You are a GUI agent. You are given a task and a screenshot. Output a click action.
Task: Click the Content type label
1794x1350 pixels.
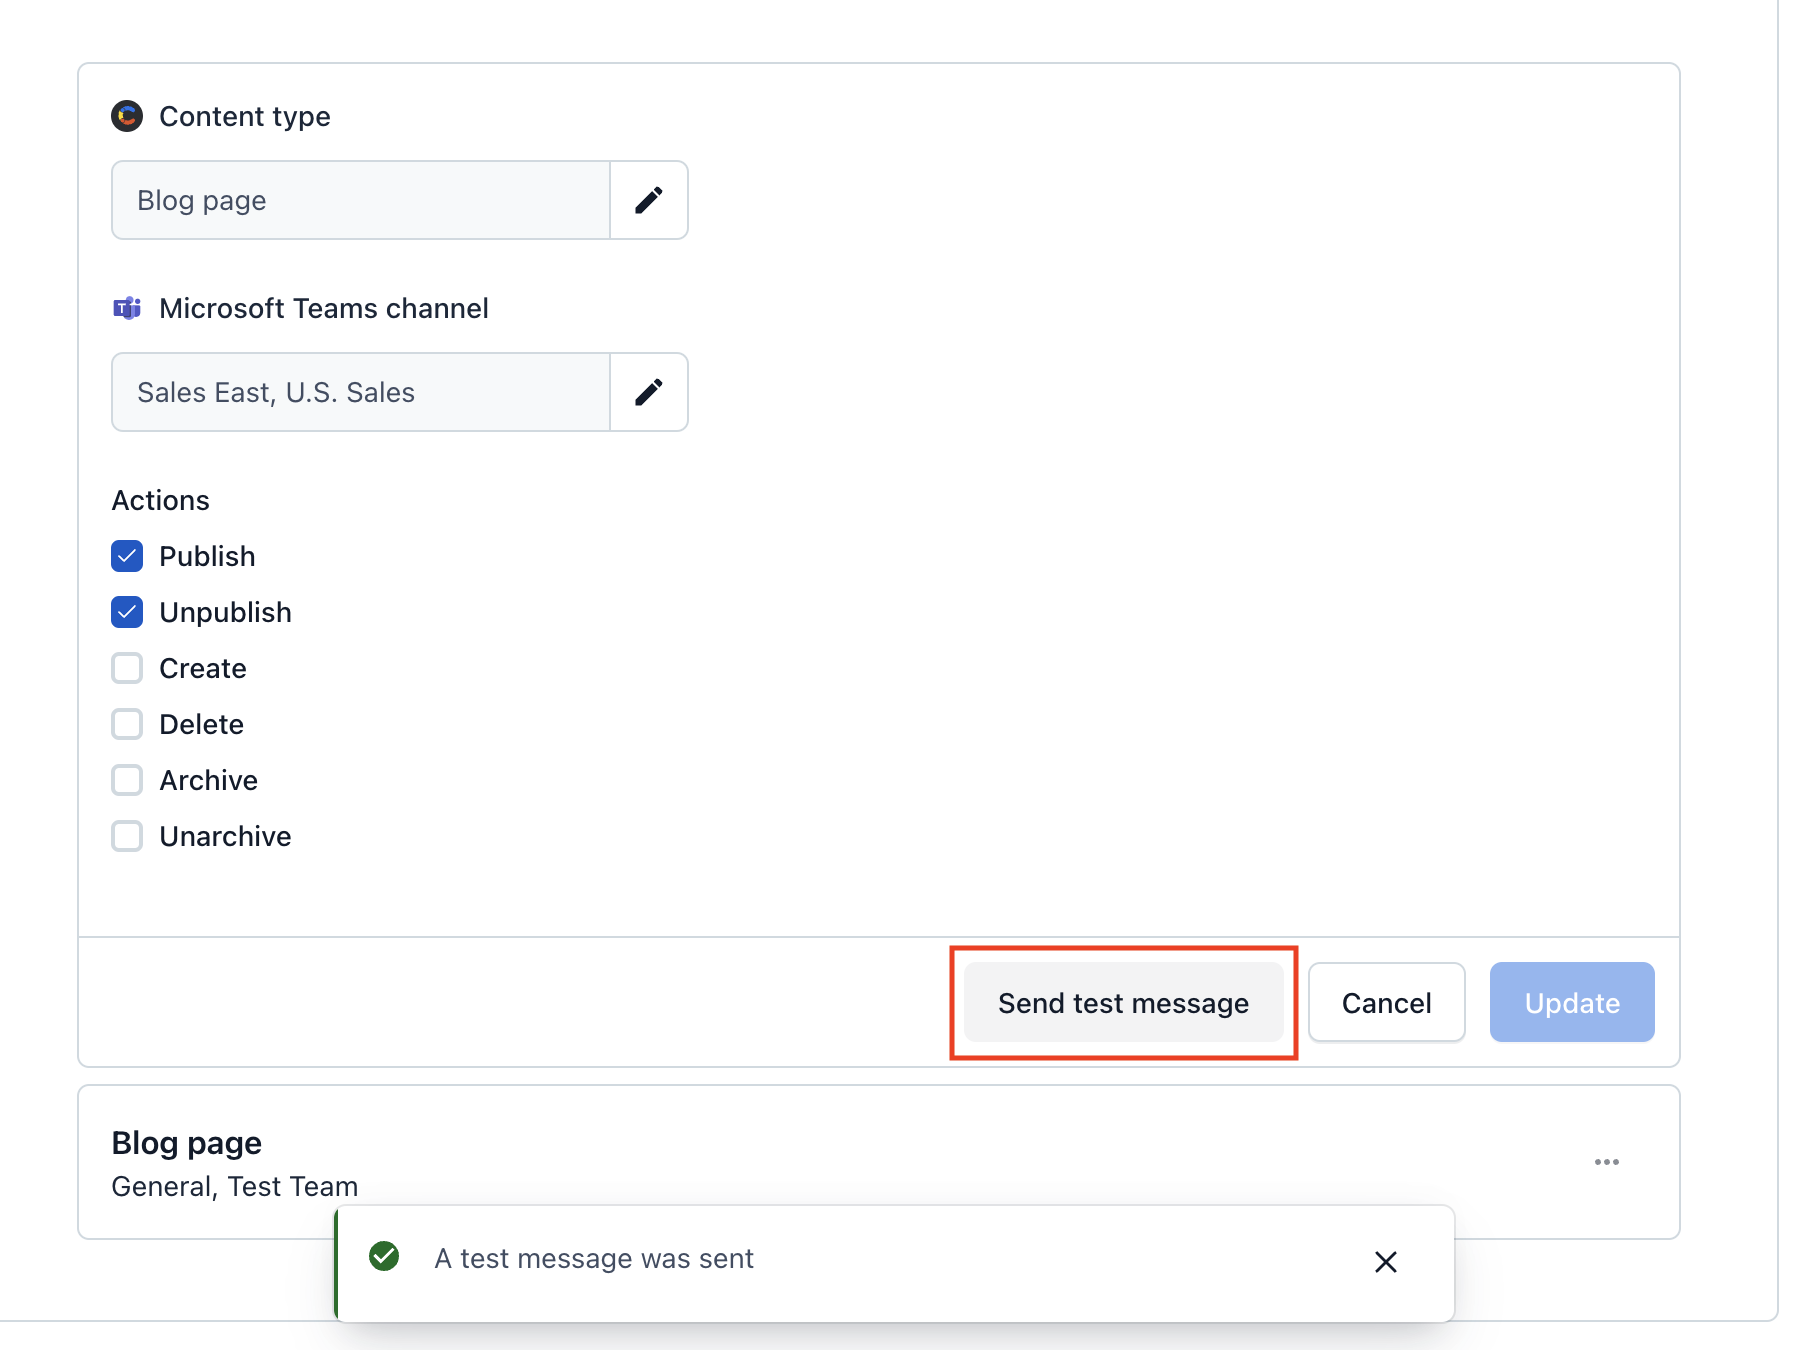[x=245, y=116]
